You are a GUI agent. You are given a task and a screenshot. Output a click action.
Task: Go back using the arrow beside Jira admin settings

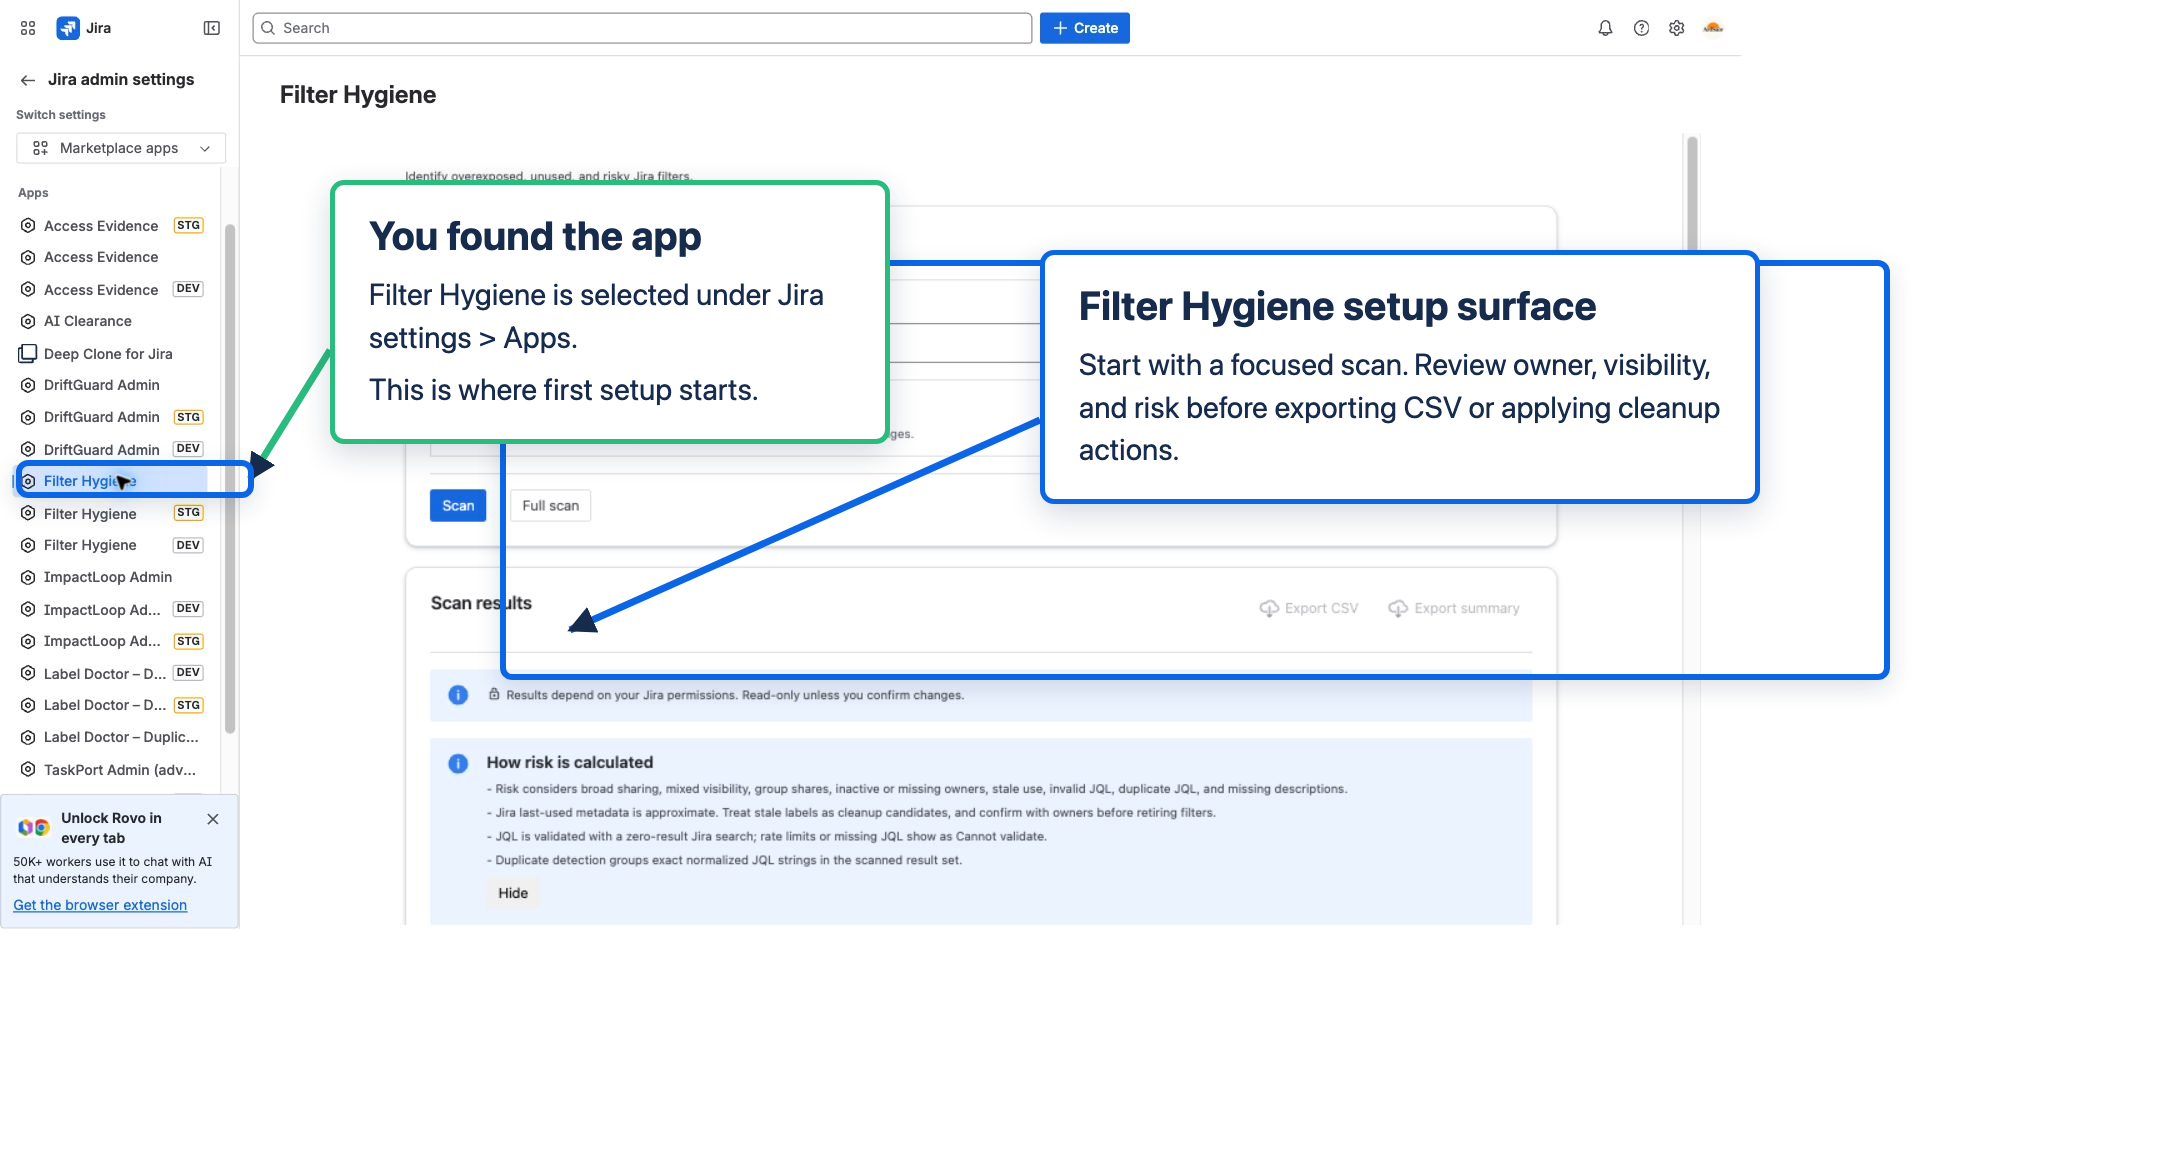point(28,80)
